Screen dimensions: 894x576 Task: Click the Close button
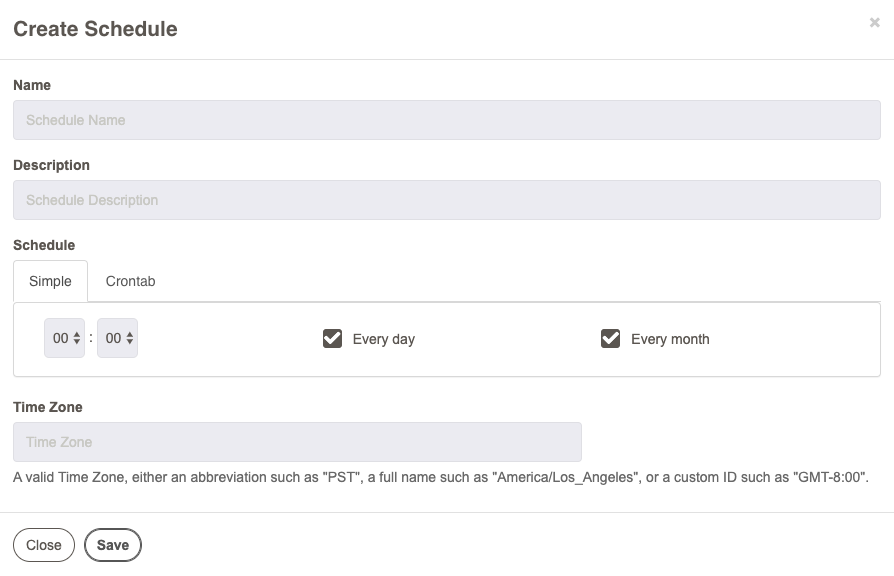pyautogui.click(x=44, y=545)
